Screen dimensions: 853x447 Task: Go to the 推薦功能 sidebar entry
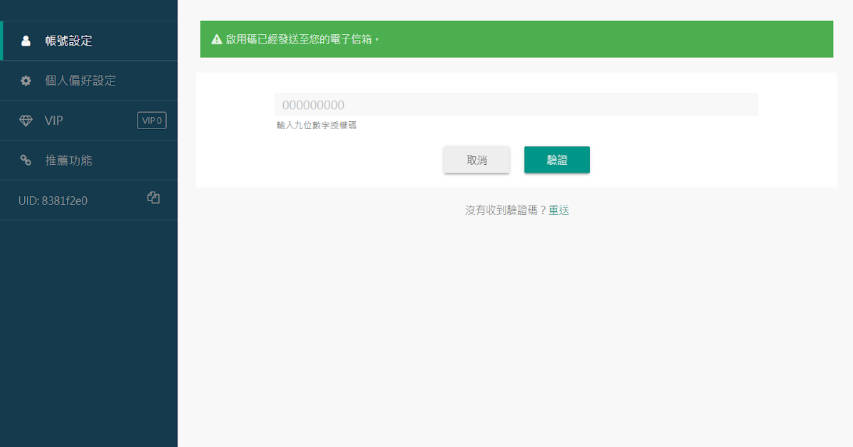[89, 160]
